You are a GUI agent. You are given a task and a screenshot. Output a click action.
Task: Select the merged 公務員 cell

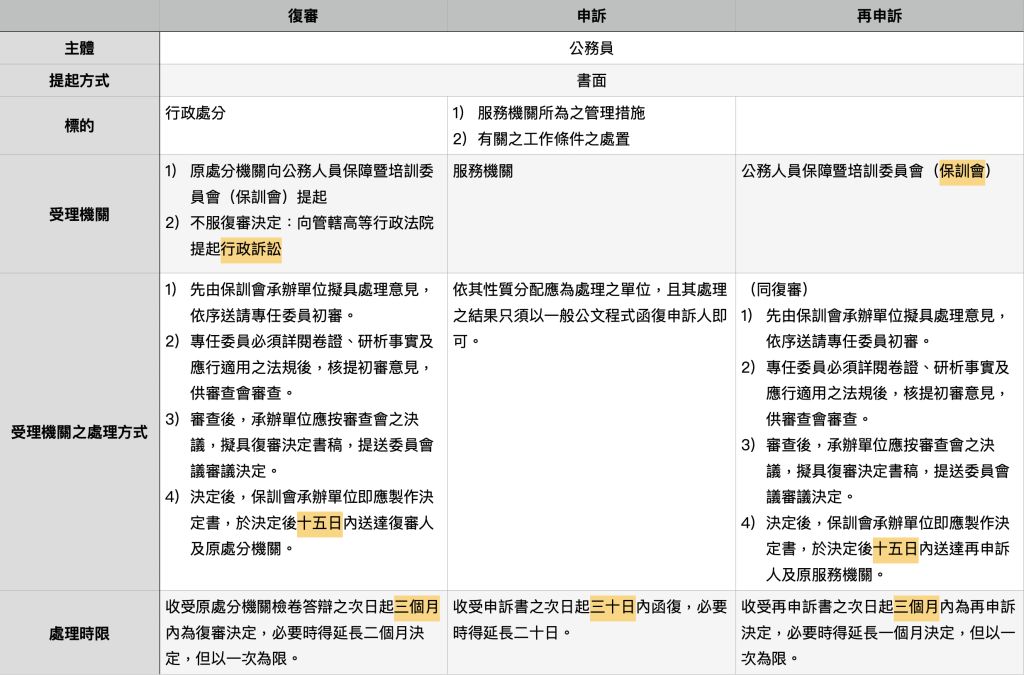[x=591, y=48]
